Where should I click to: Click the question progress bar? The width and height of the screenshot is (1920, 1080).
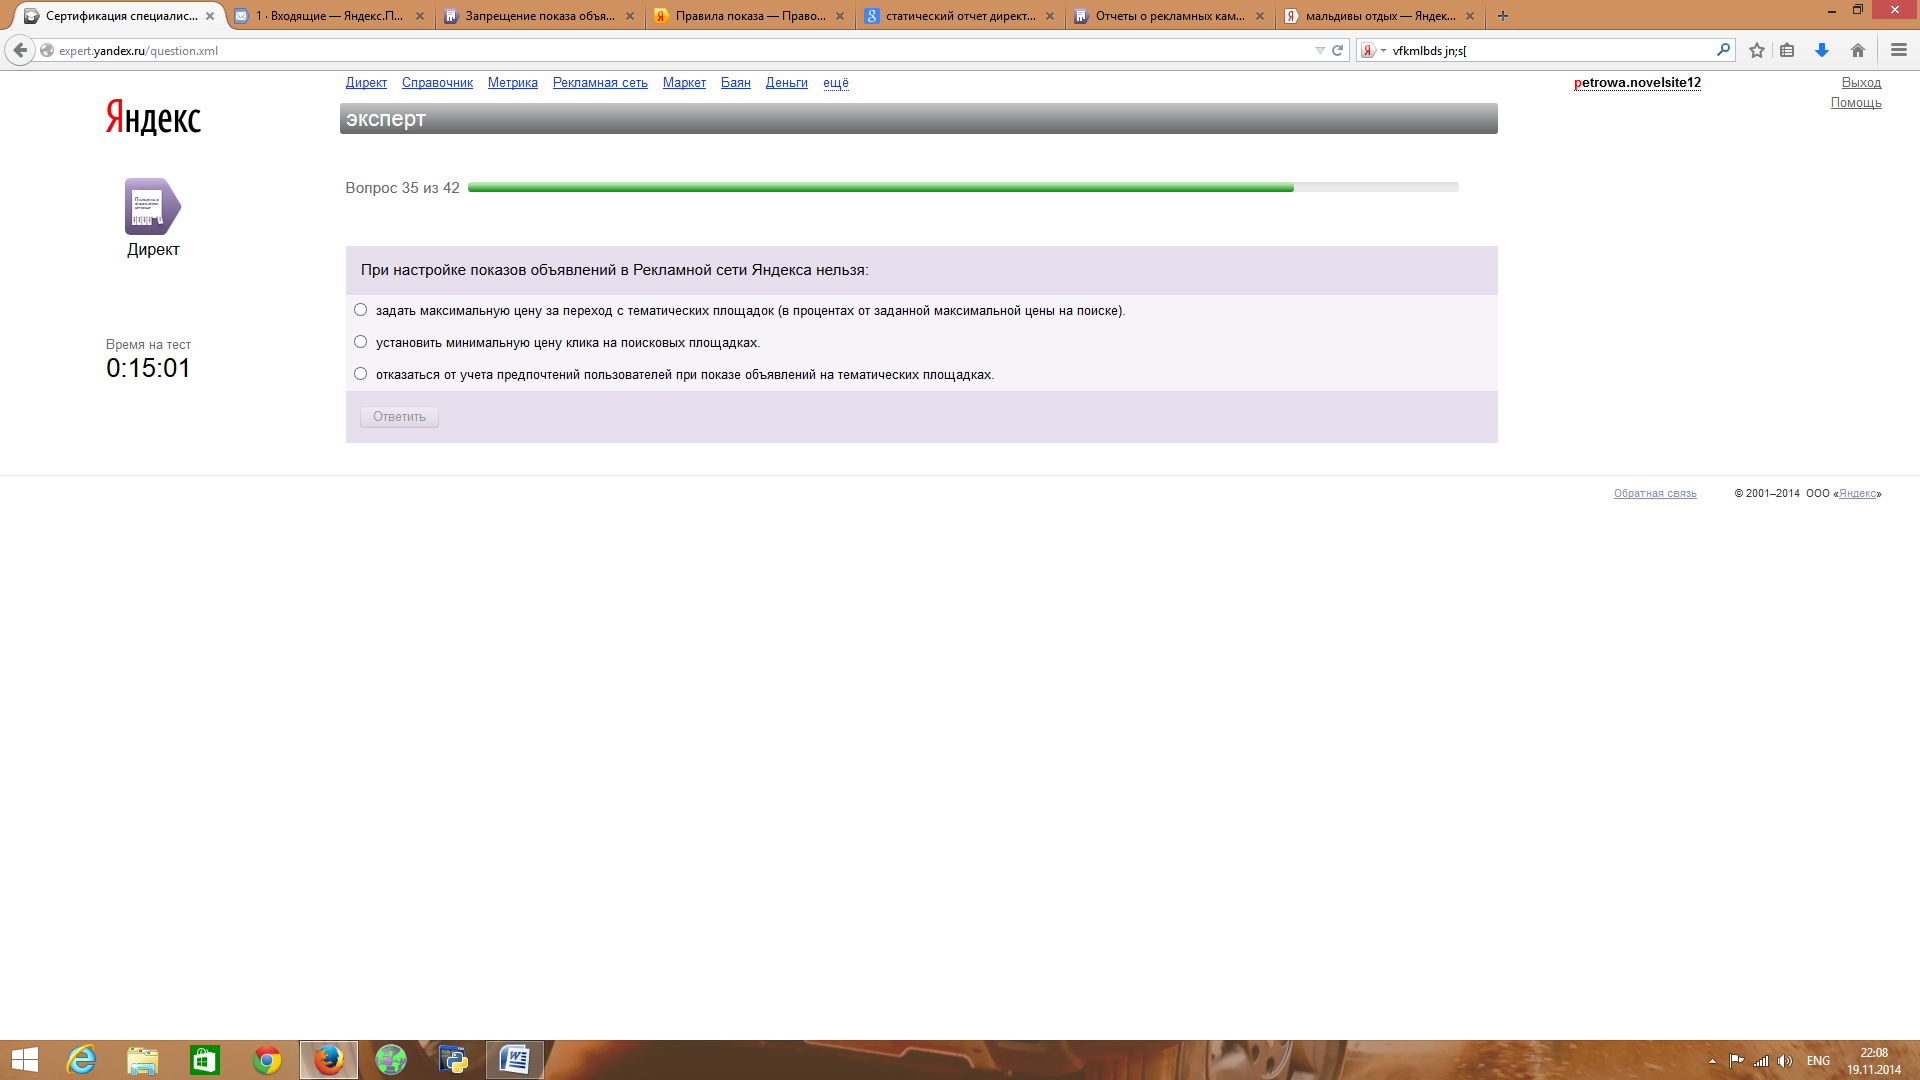click(x=963, y=187)
